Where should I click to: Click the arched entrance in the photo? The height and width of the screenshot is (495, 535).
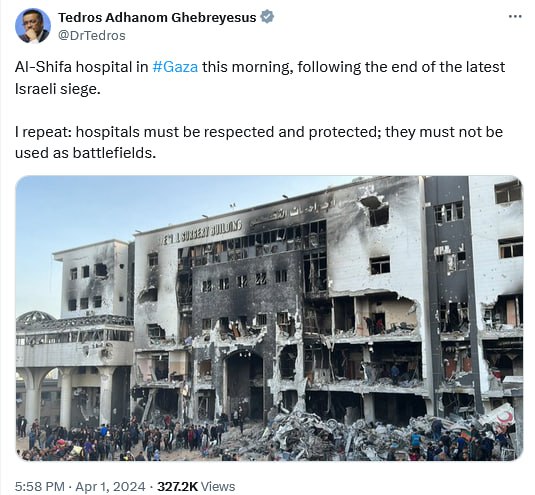pyautogui.click(x=244, y=384)
